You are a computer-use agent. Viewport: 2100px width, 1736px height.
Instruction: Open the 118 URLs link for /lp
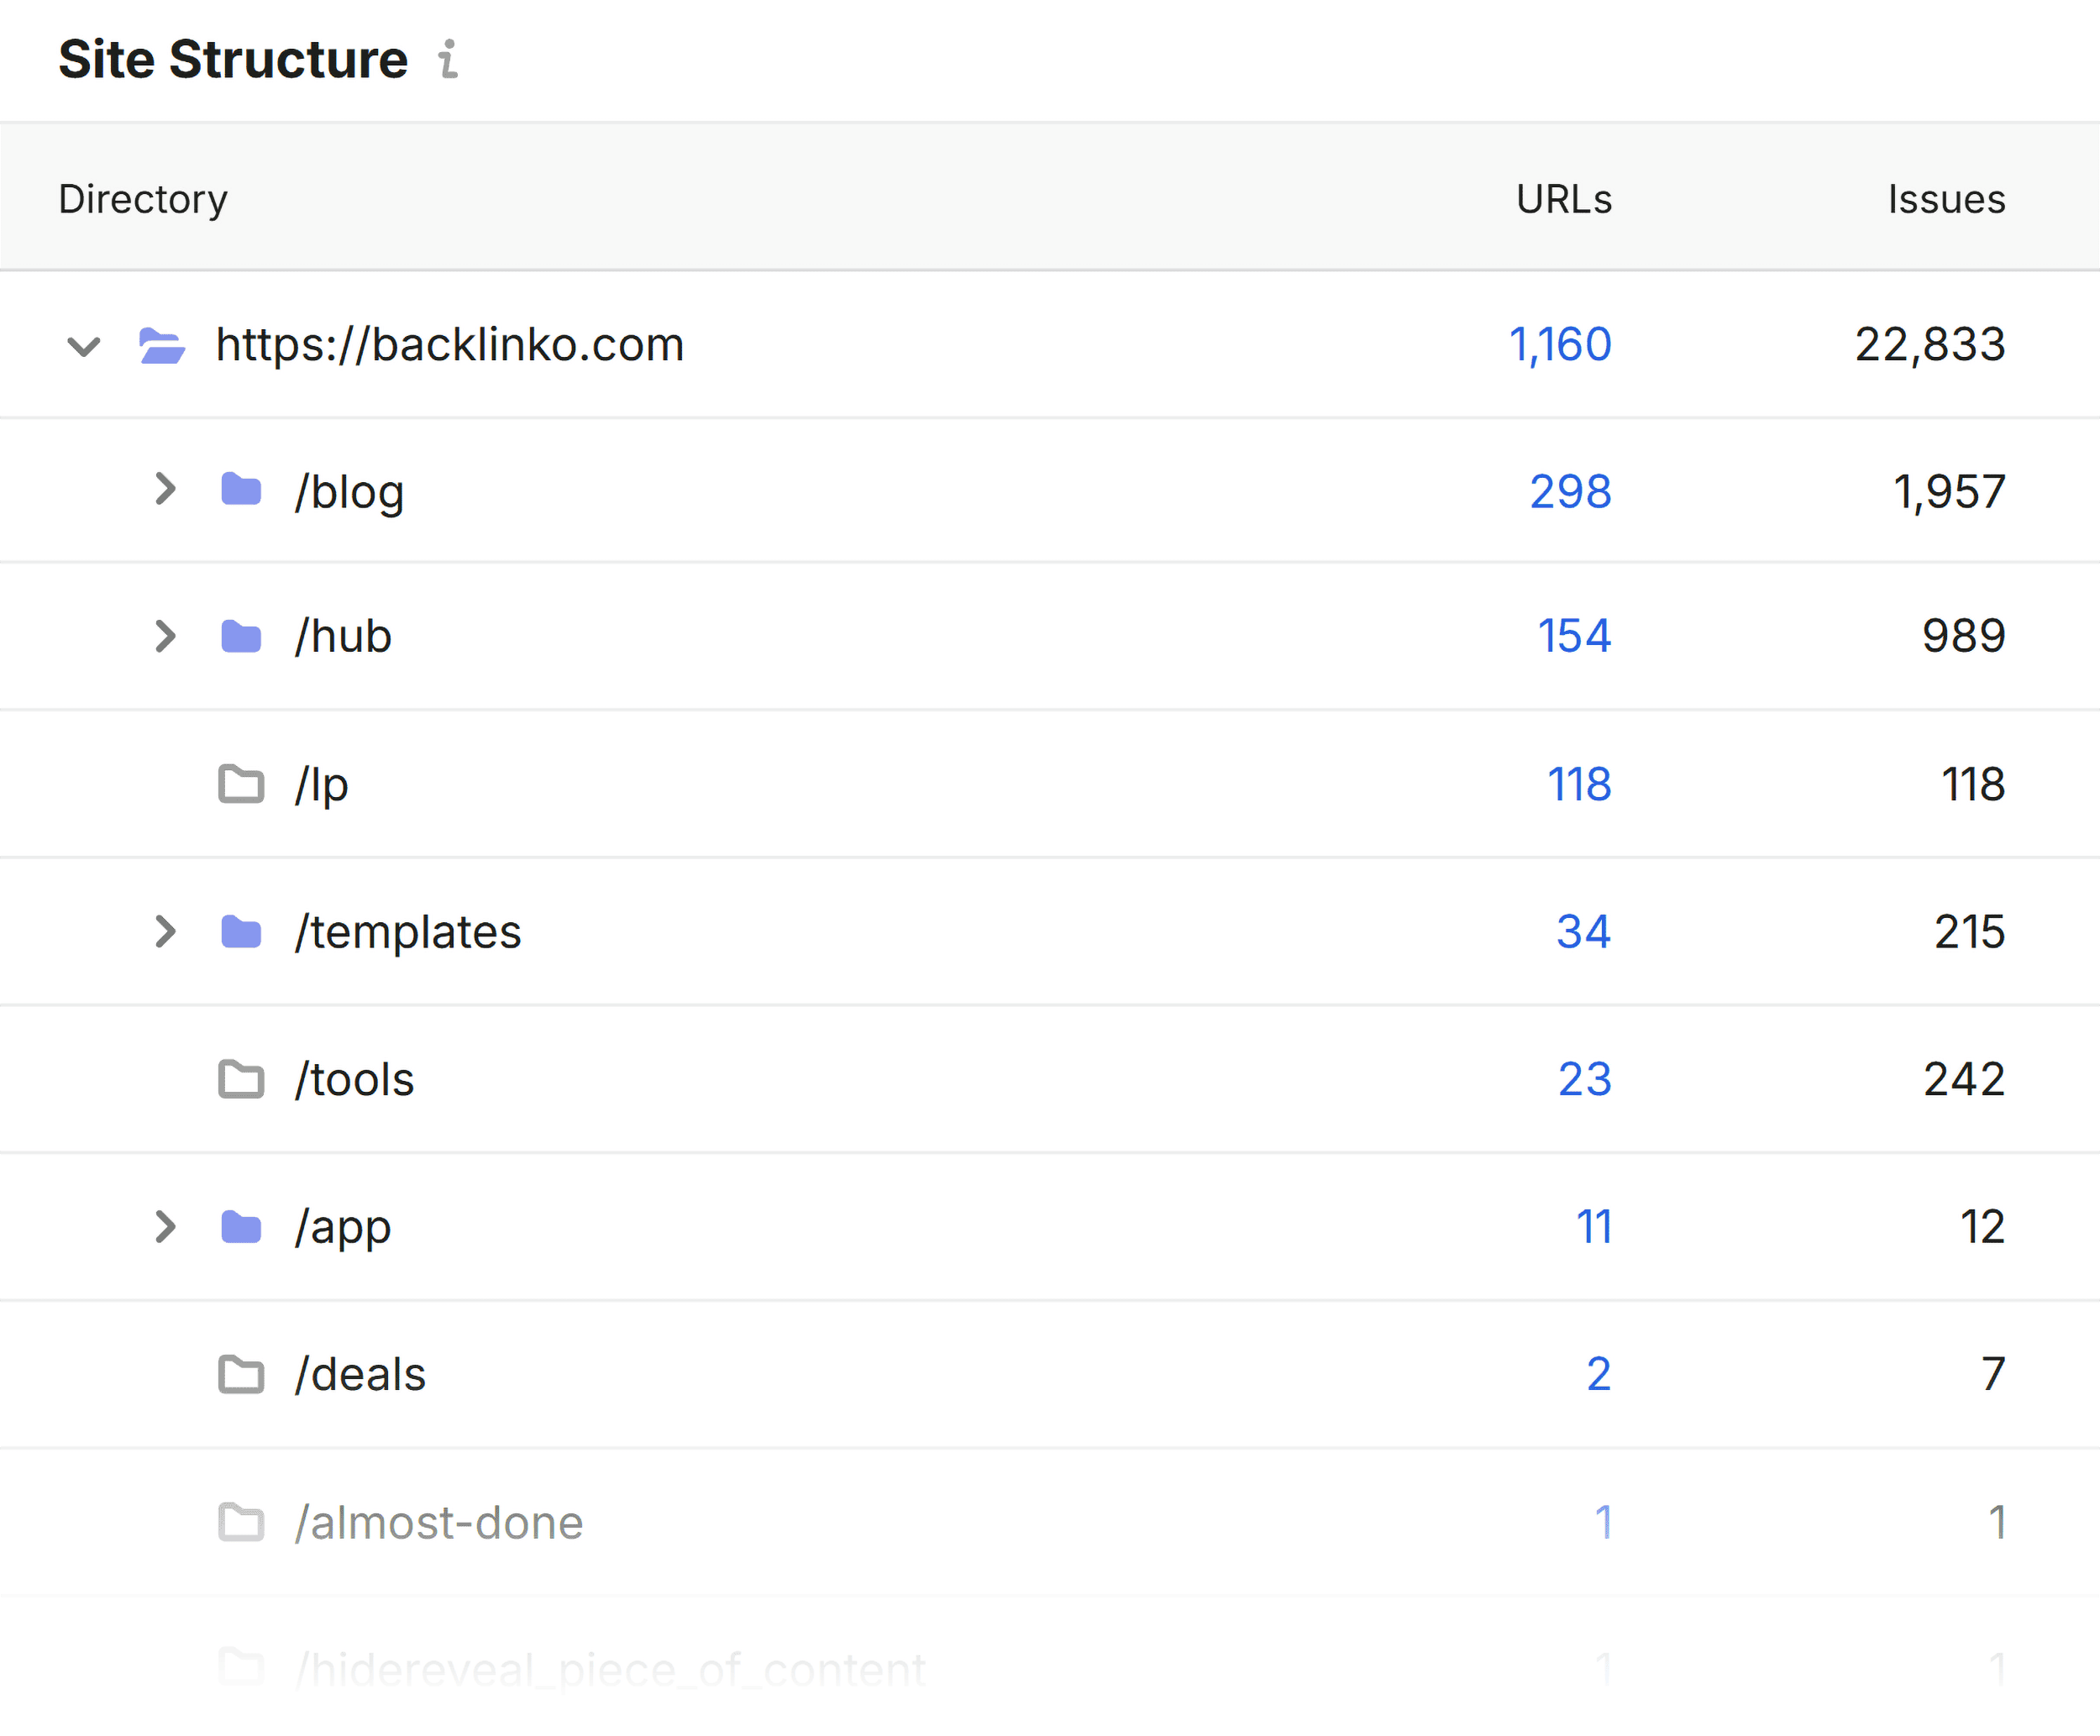[x=1579, y=784]
